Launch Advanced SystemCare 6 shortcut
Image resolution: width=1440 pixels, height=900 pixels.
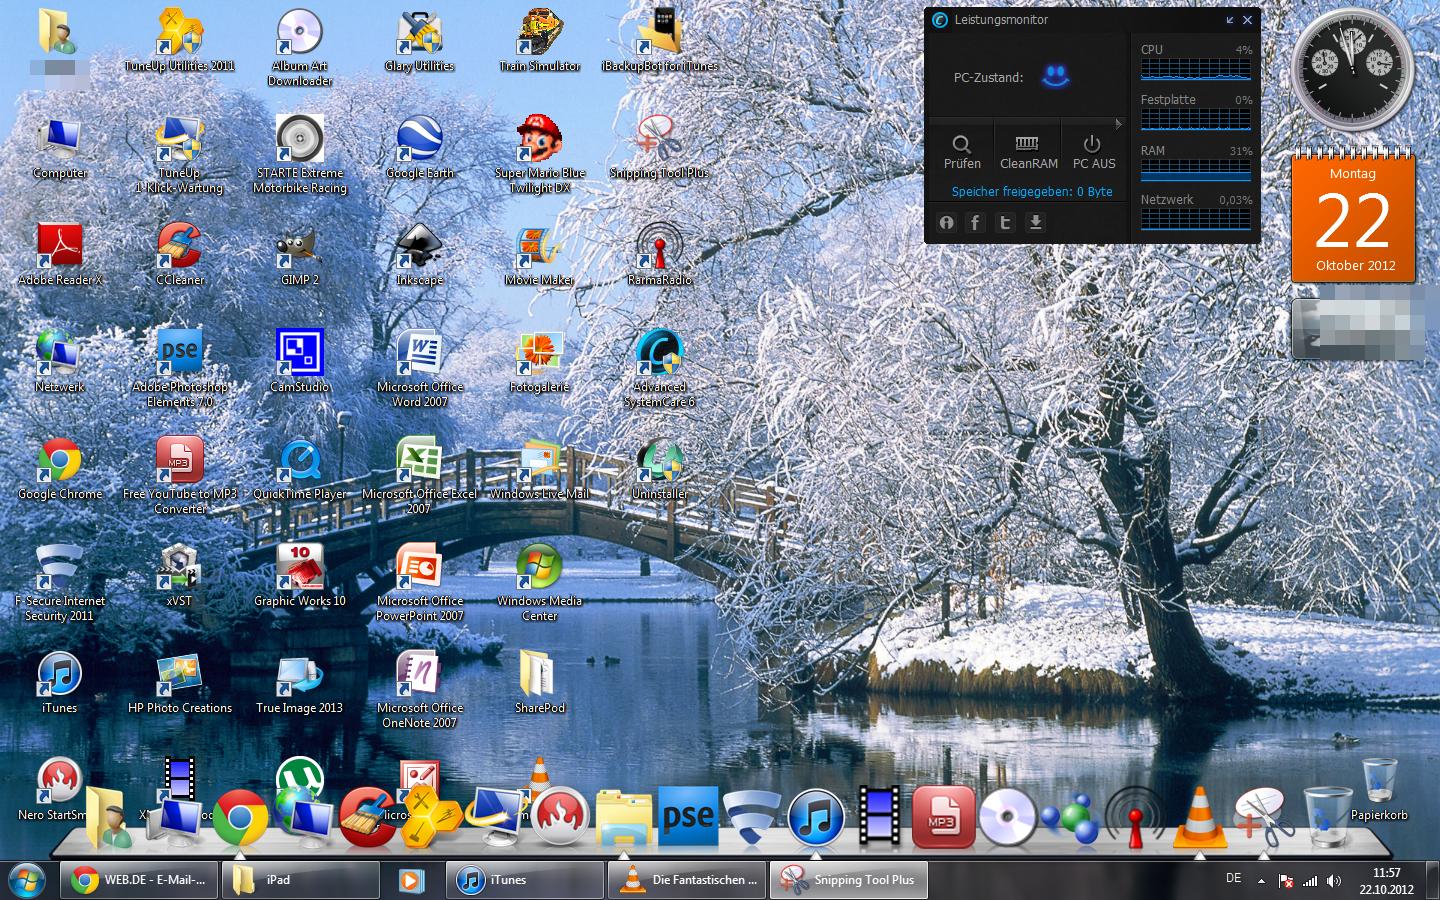660,368
